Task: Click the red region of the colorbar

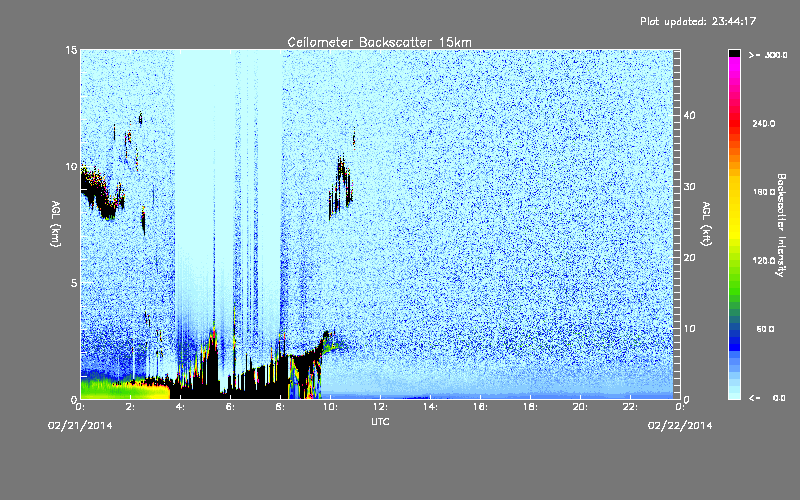Action: tap(734, 122)
